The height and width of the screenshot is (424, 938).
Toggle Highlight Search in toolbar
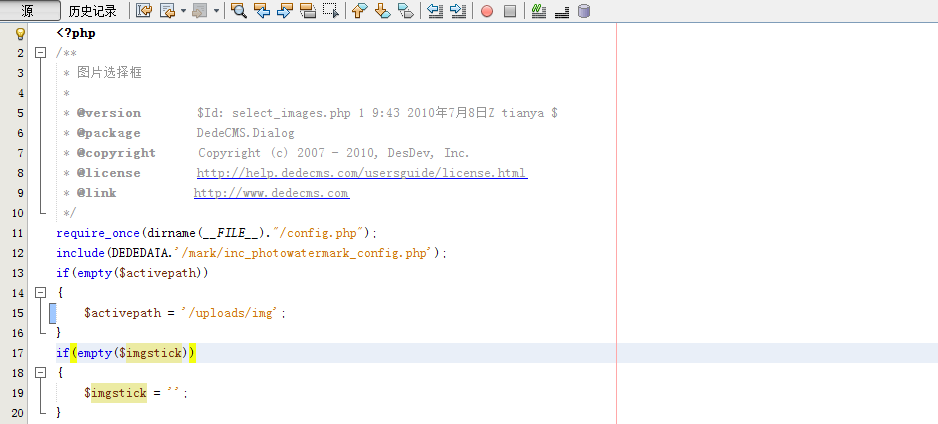click(x=308, y=11)
